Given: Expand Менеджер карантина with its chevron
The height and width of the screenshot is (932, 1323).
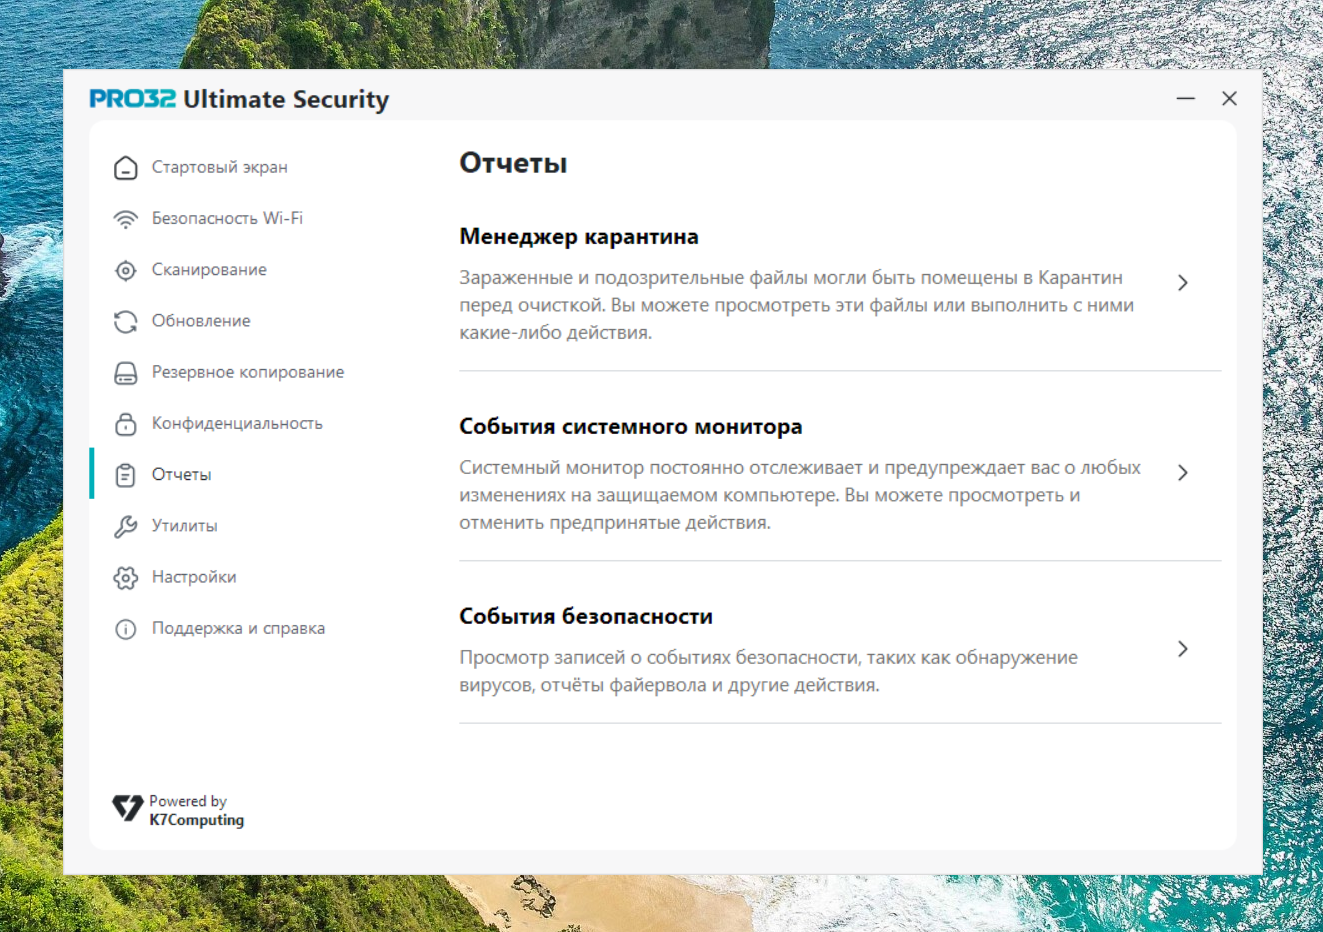Looking at the screenshot, I should click(1183, 283).
